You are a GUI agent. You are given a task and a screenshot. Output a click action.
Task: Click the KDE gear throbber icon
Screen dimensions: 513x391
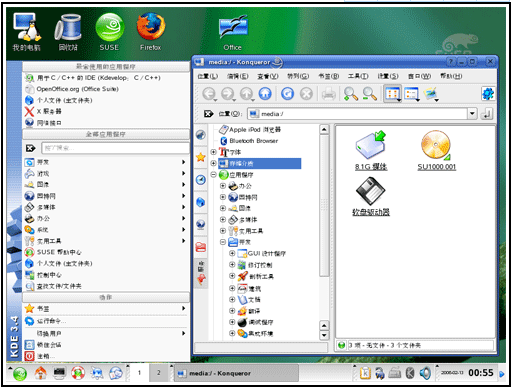[488, 94]
